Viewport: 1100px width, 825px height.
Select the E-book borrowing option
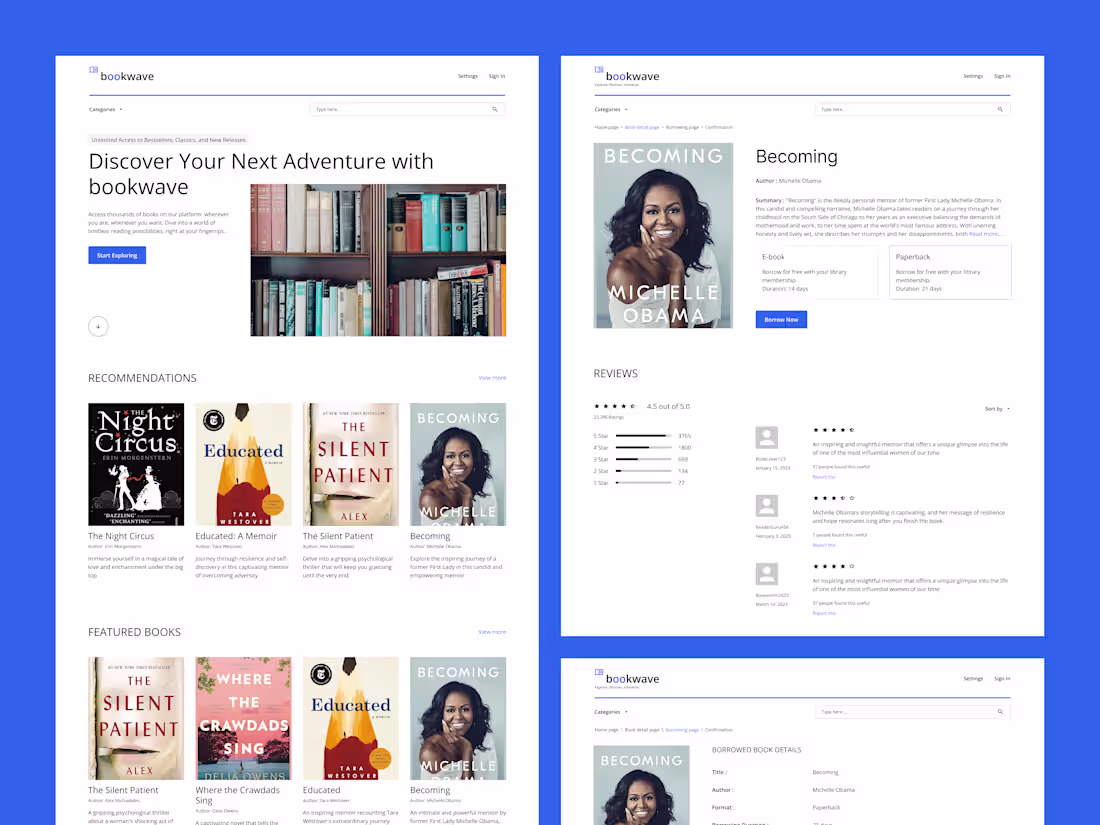(x=815, y=273)
